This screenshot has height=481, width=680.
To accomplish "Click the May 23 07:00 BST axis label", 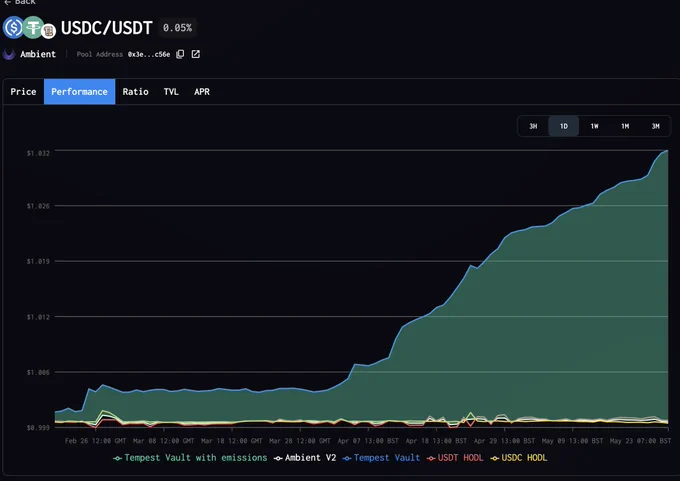I will [x=641, y=441].
